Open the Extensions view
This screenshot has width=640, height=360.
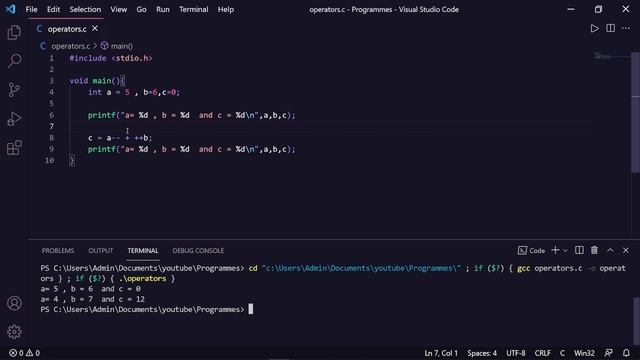(14, 148)
